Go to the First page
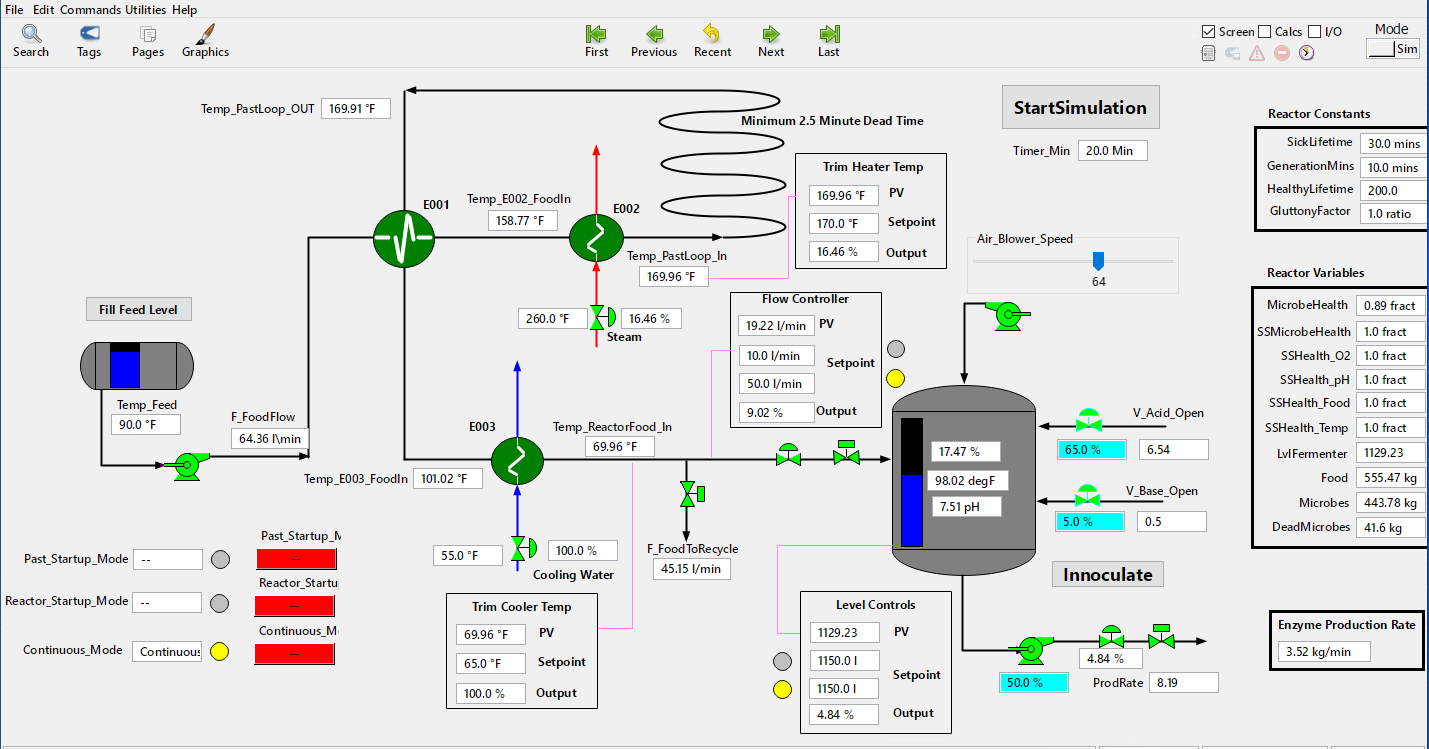Viewport: 1429px width, 749px height. [596, 41]
